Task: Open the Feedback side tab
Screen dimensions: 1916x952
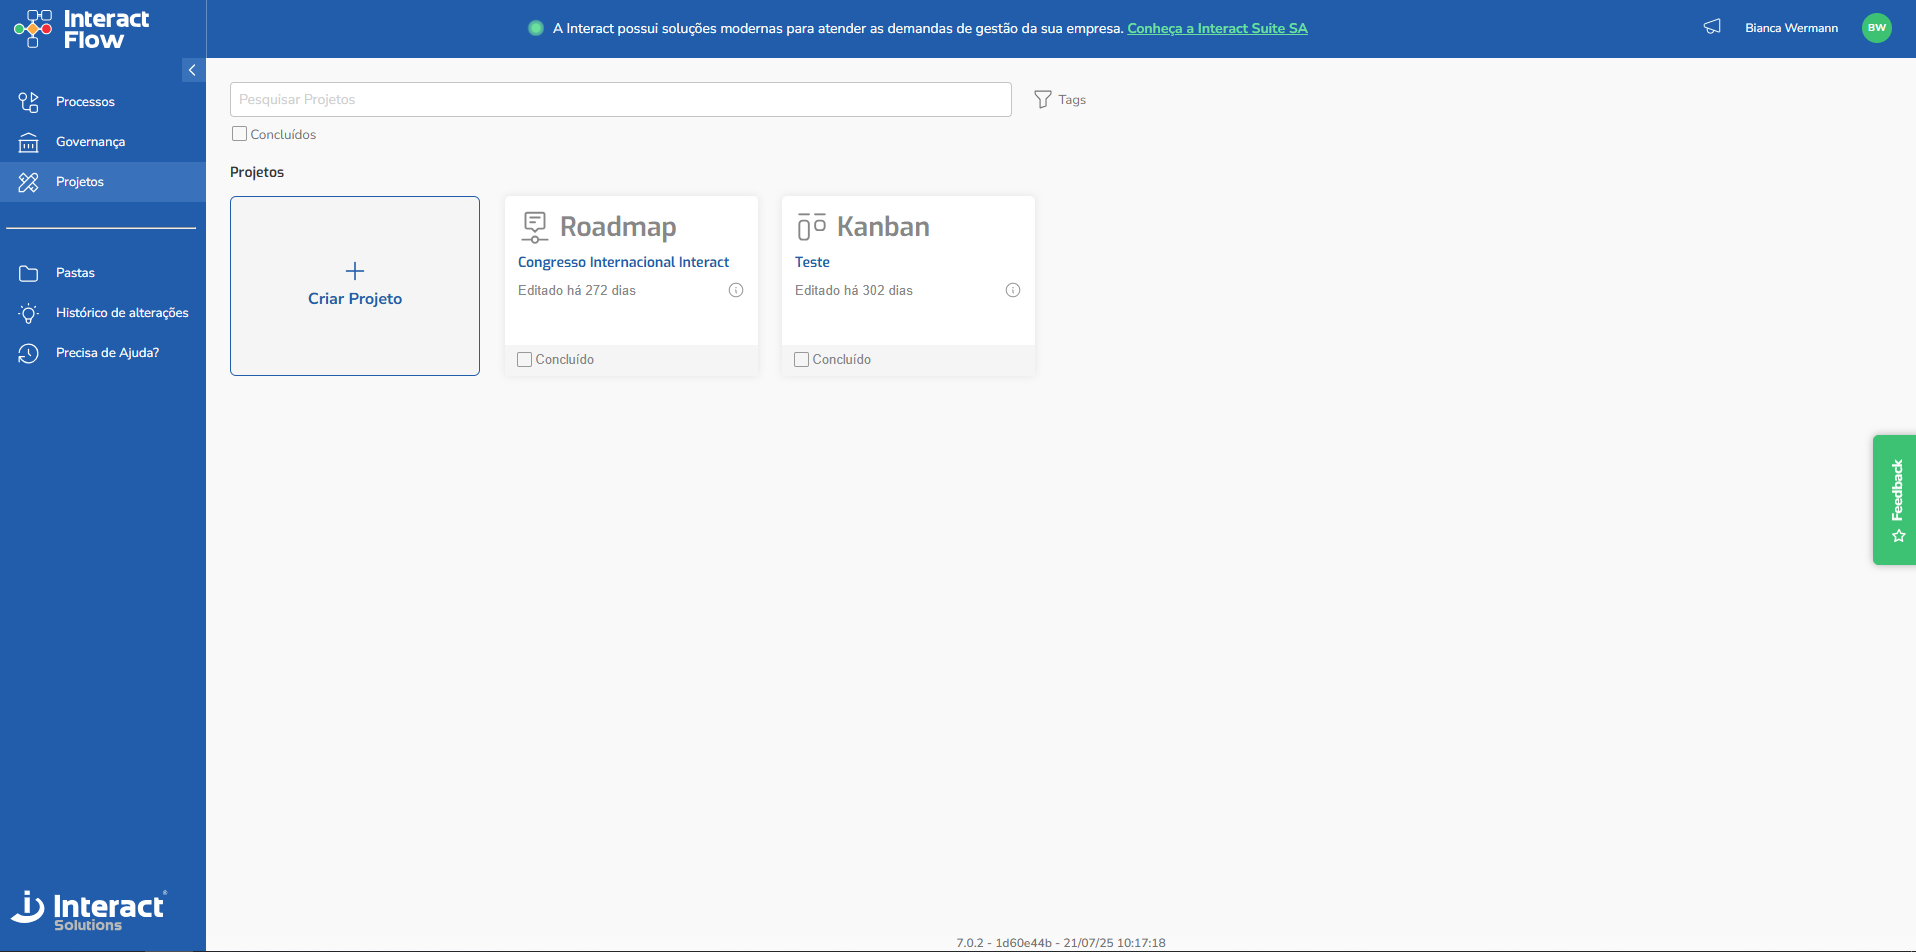Action: [1894, 500]
